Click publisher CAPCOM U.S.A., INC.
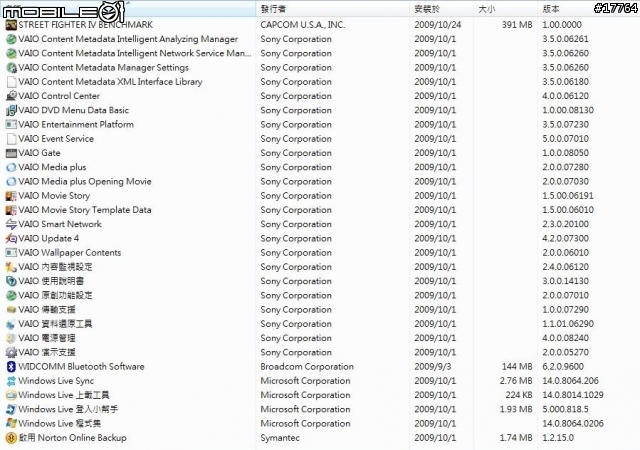 [x=303, y=25]
